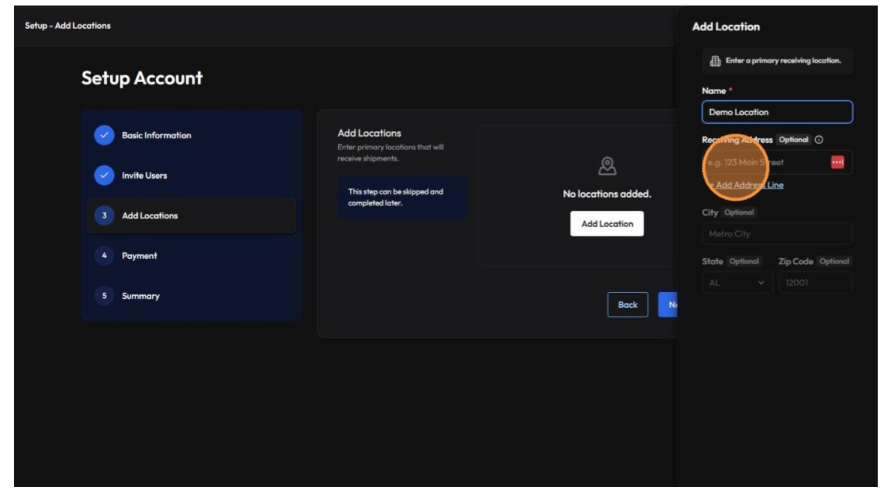The image size is (891, 495).
Task: Click the red icon in the address field
Action: click(837, 162)
